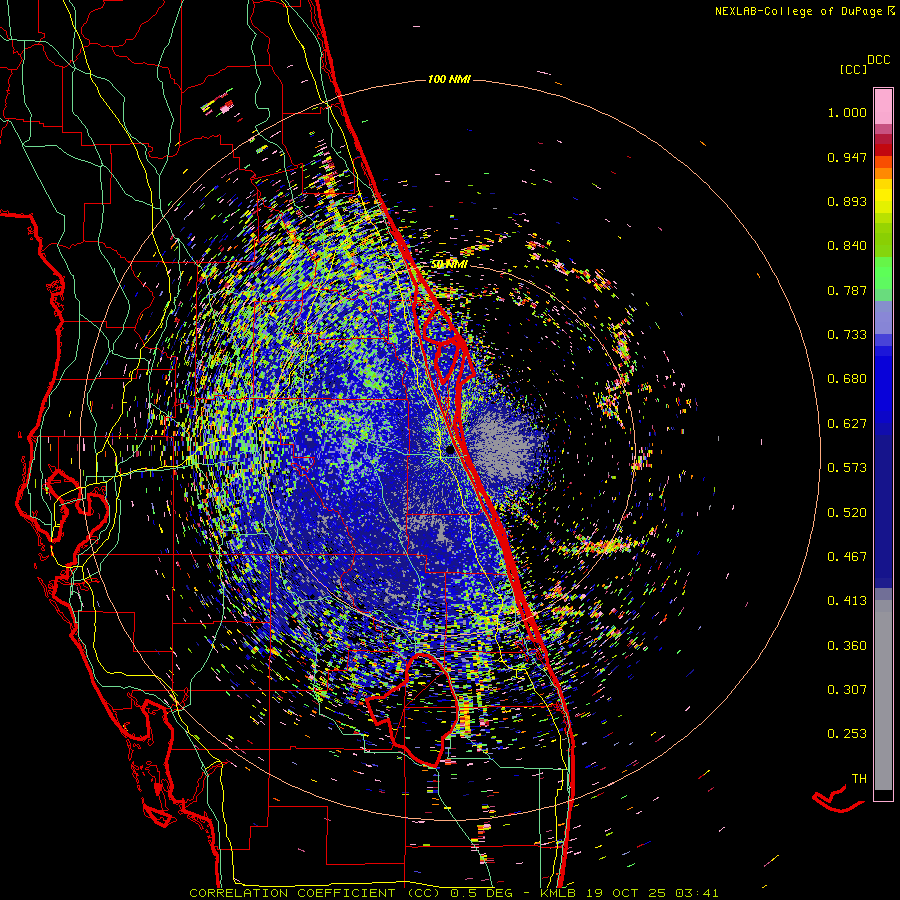Click the 0.253 scale value
The width and height of the screenshot is (900, 900).
tap(847, 734)
